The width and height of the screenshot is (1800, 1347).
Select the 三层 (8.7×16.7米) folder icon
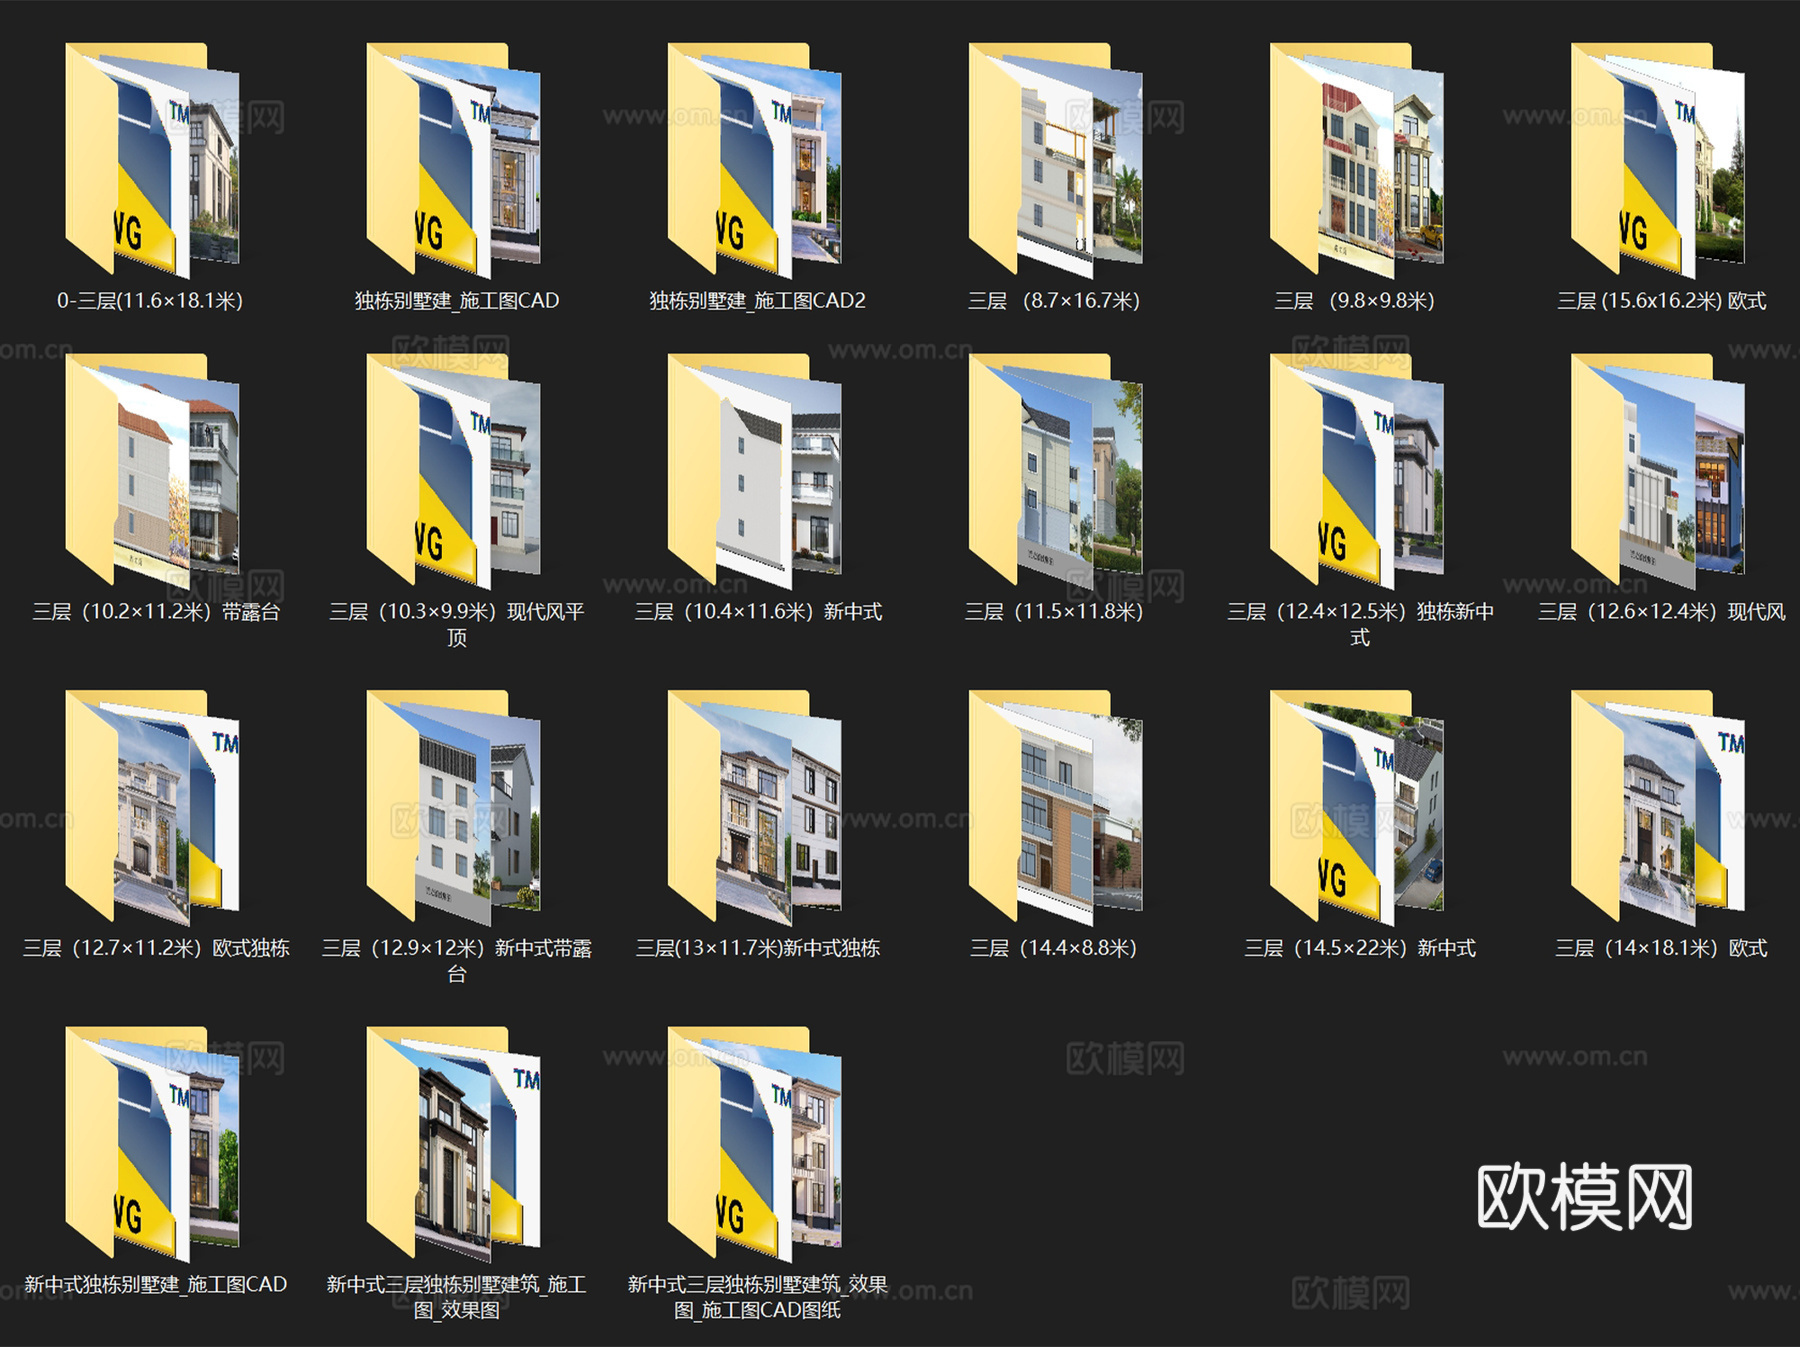(x=1055, y=160)
